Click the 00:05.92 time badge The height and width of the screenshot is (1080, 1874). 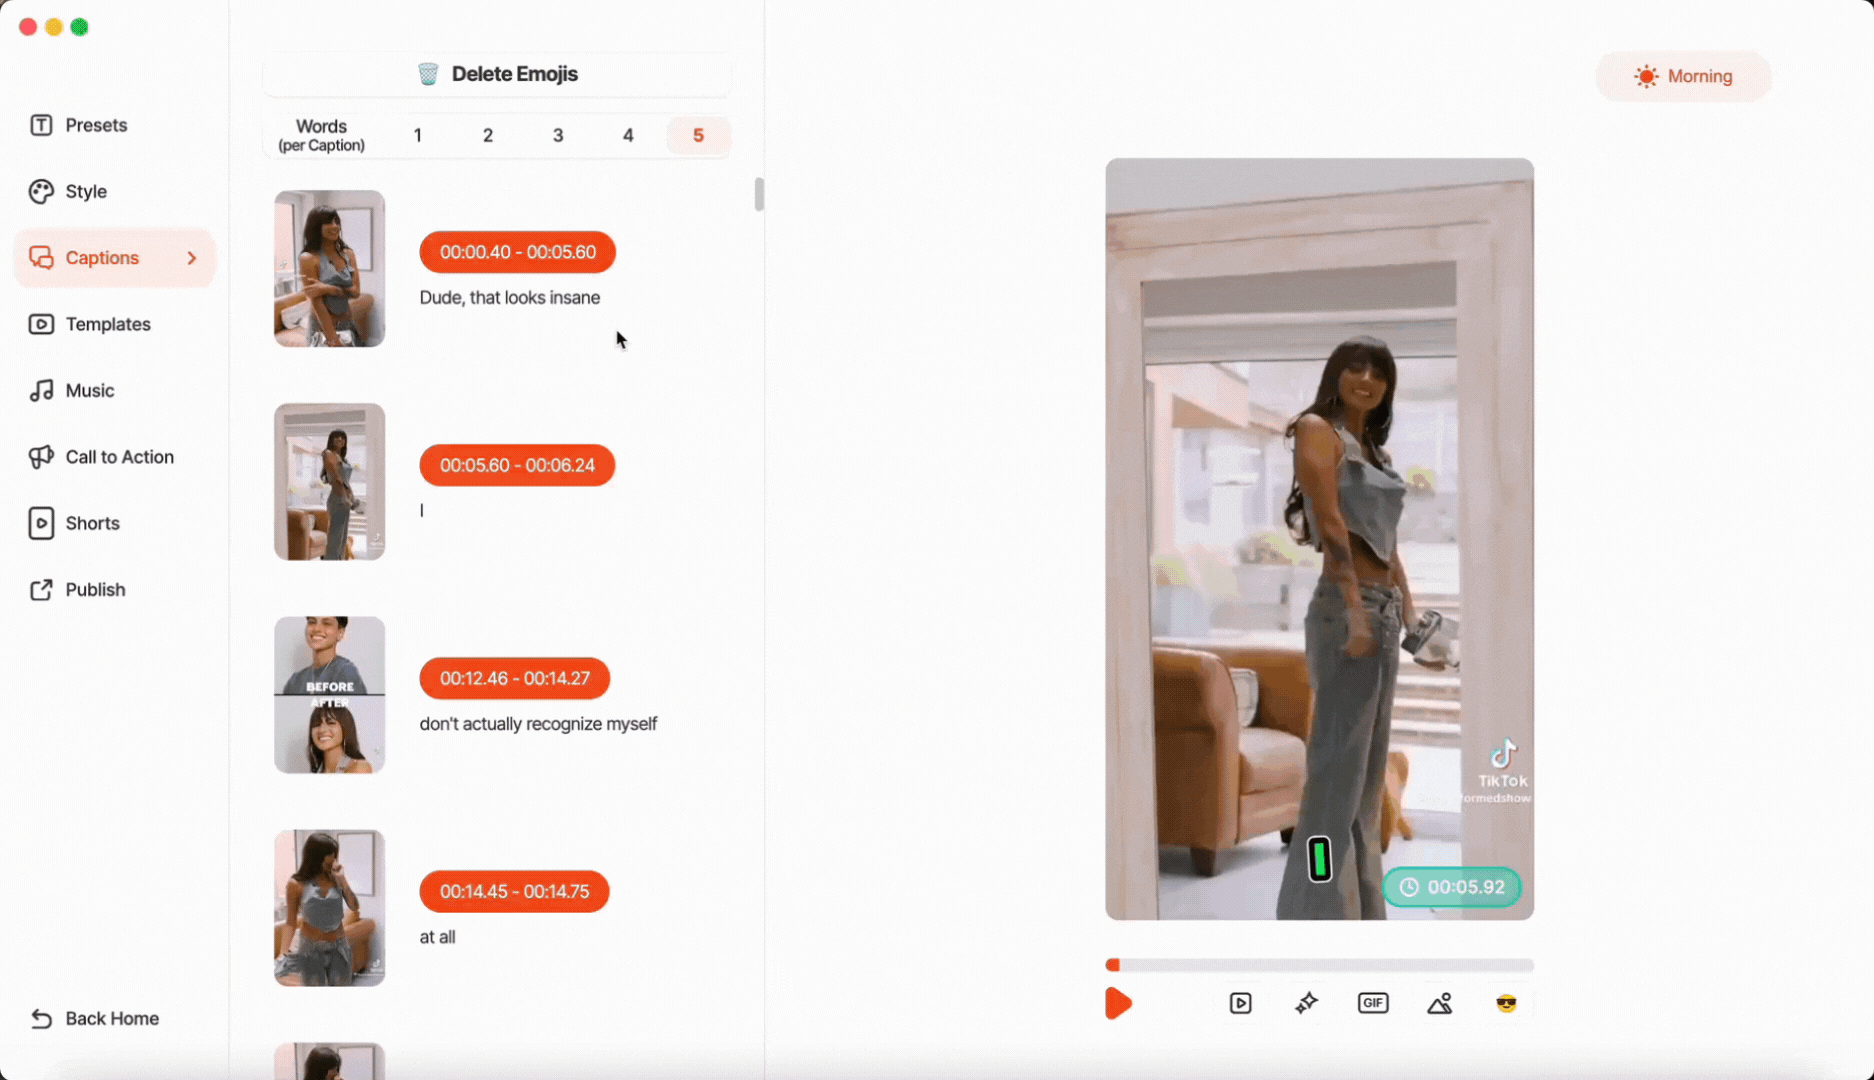pyautogui.click(x=1452, y=887)
